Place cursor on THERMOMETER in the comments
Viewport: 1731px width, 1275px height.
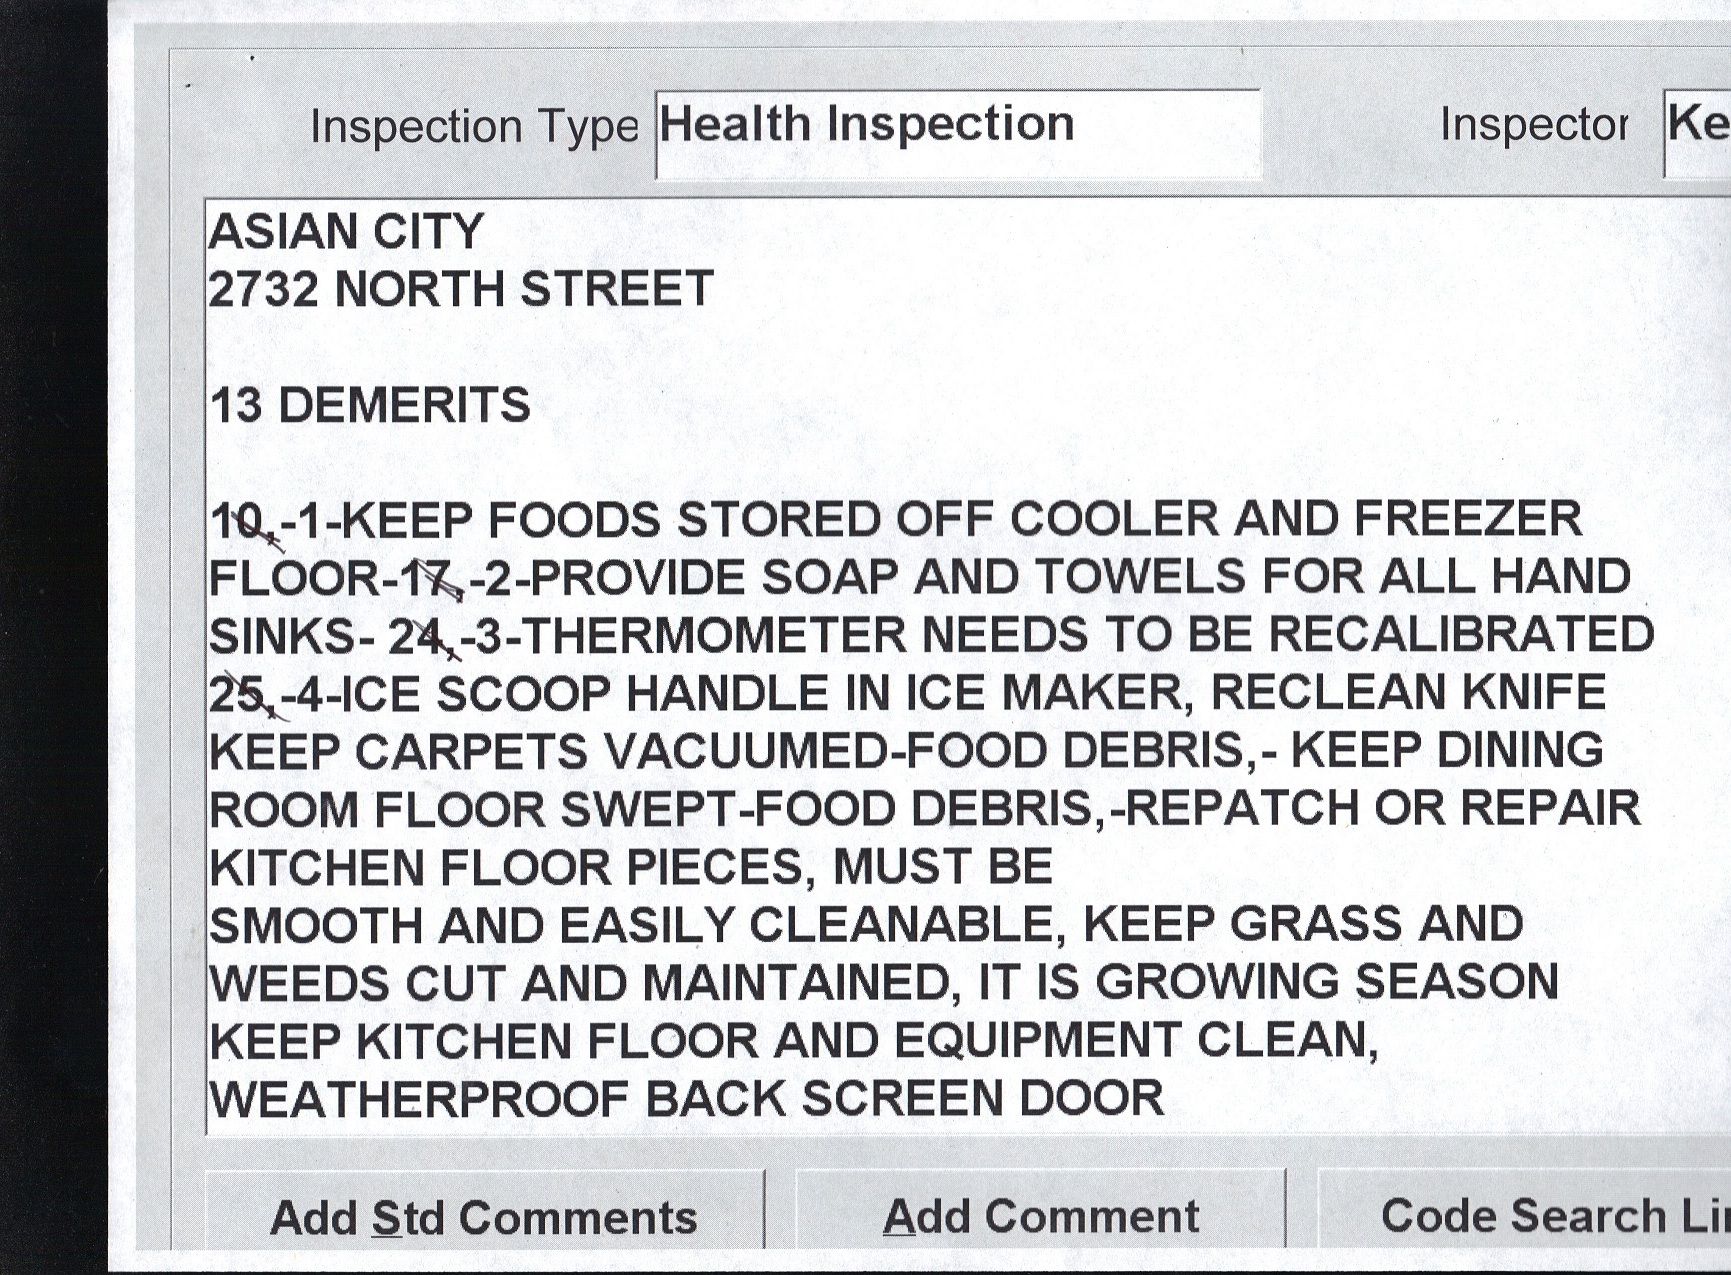(713, 637)
